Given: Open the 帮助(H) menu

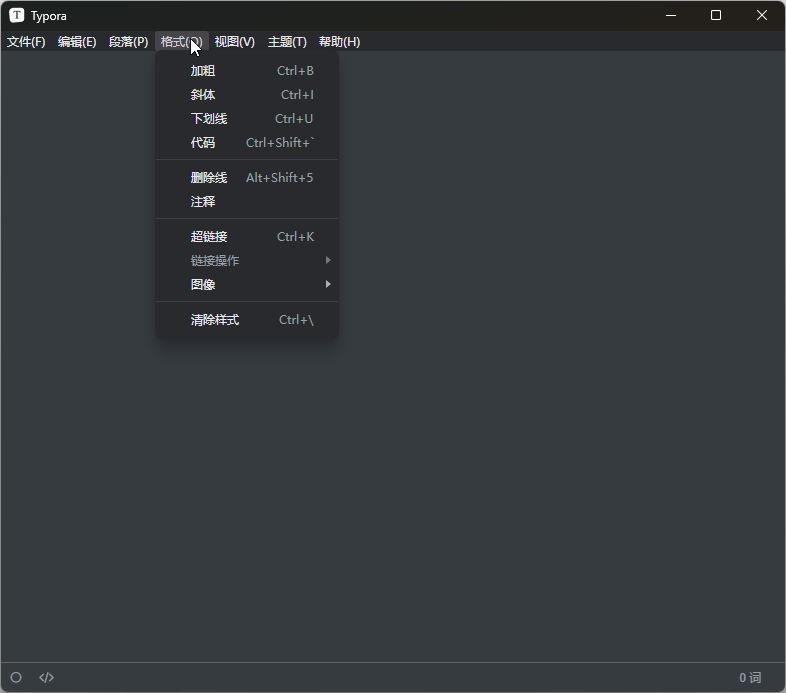Looking at the screenshot, I should (339, 42).
